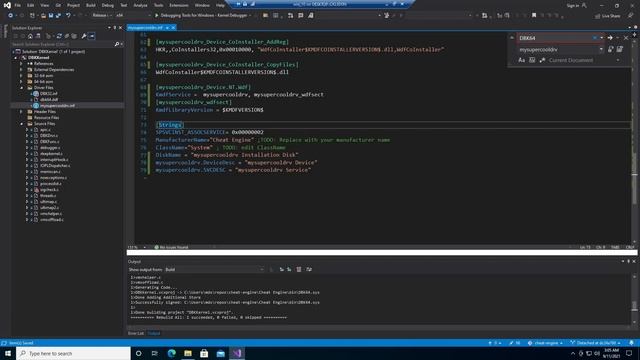Select debugger.c in Source Files

pos(50,148)
